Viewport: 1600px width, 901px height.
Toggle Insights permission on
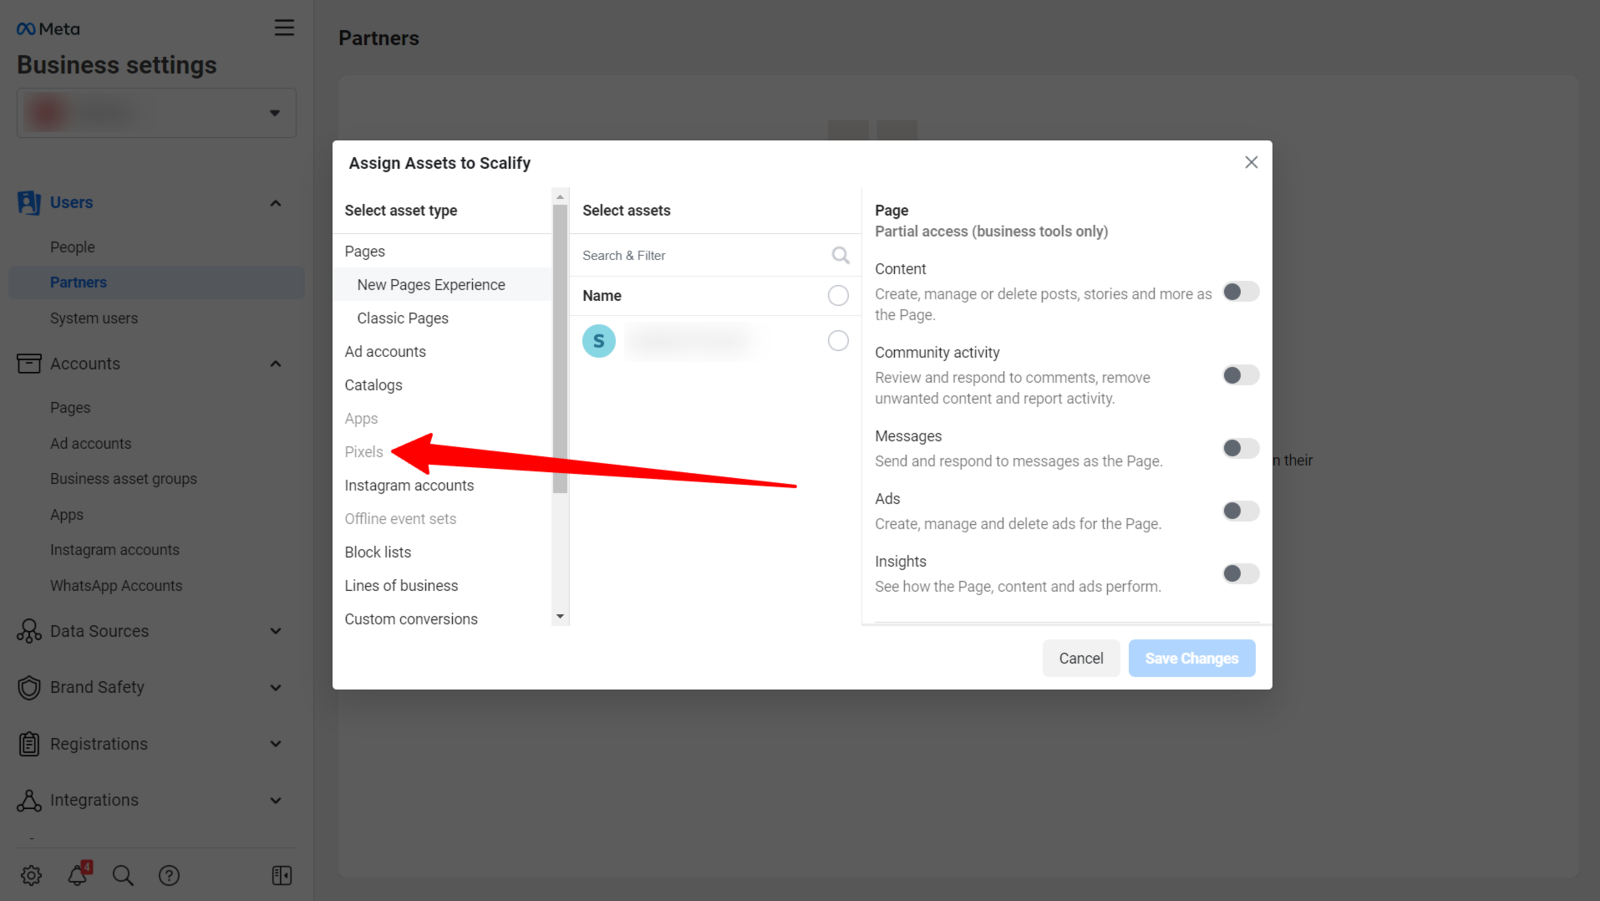(1240, 573)
